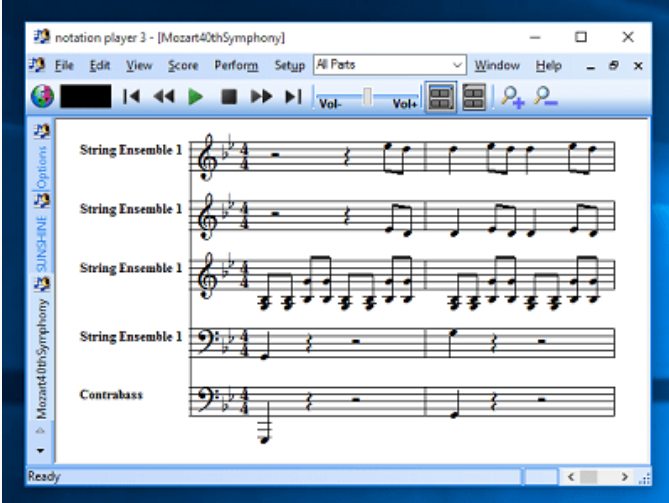Image resolution: width=669 pixels, height=503 pixels.
Task: Click the up arrow below side tabs
Action: pyautogui.click(x=40, y=431)
